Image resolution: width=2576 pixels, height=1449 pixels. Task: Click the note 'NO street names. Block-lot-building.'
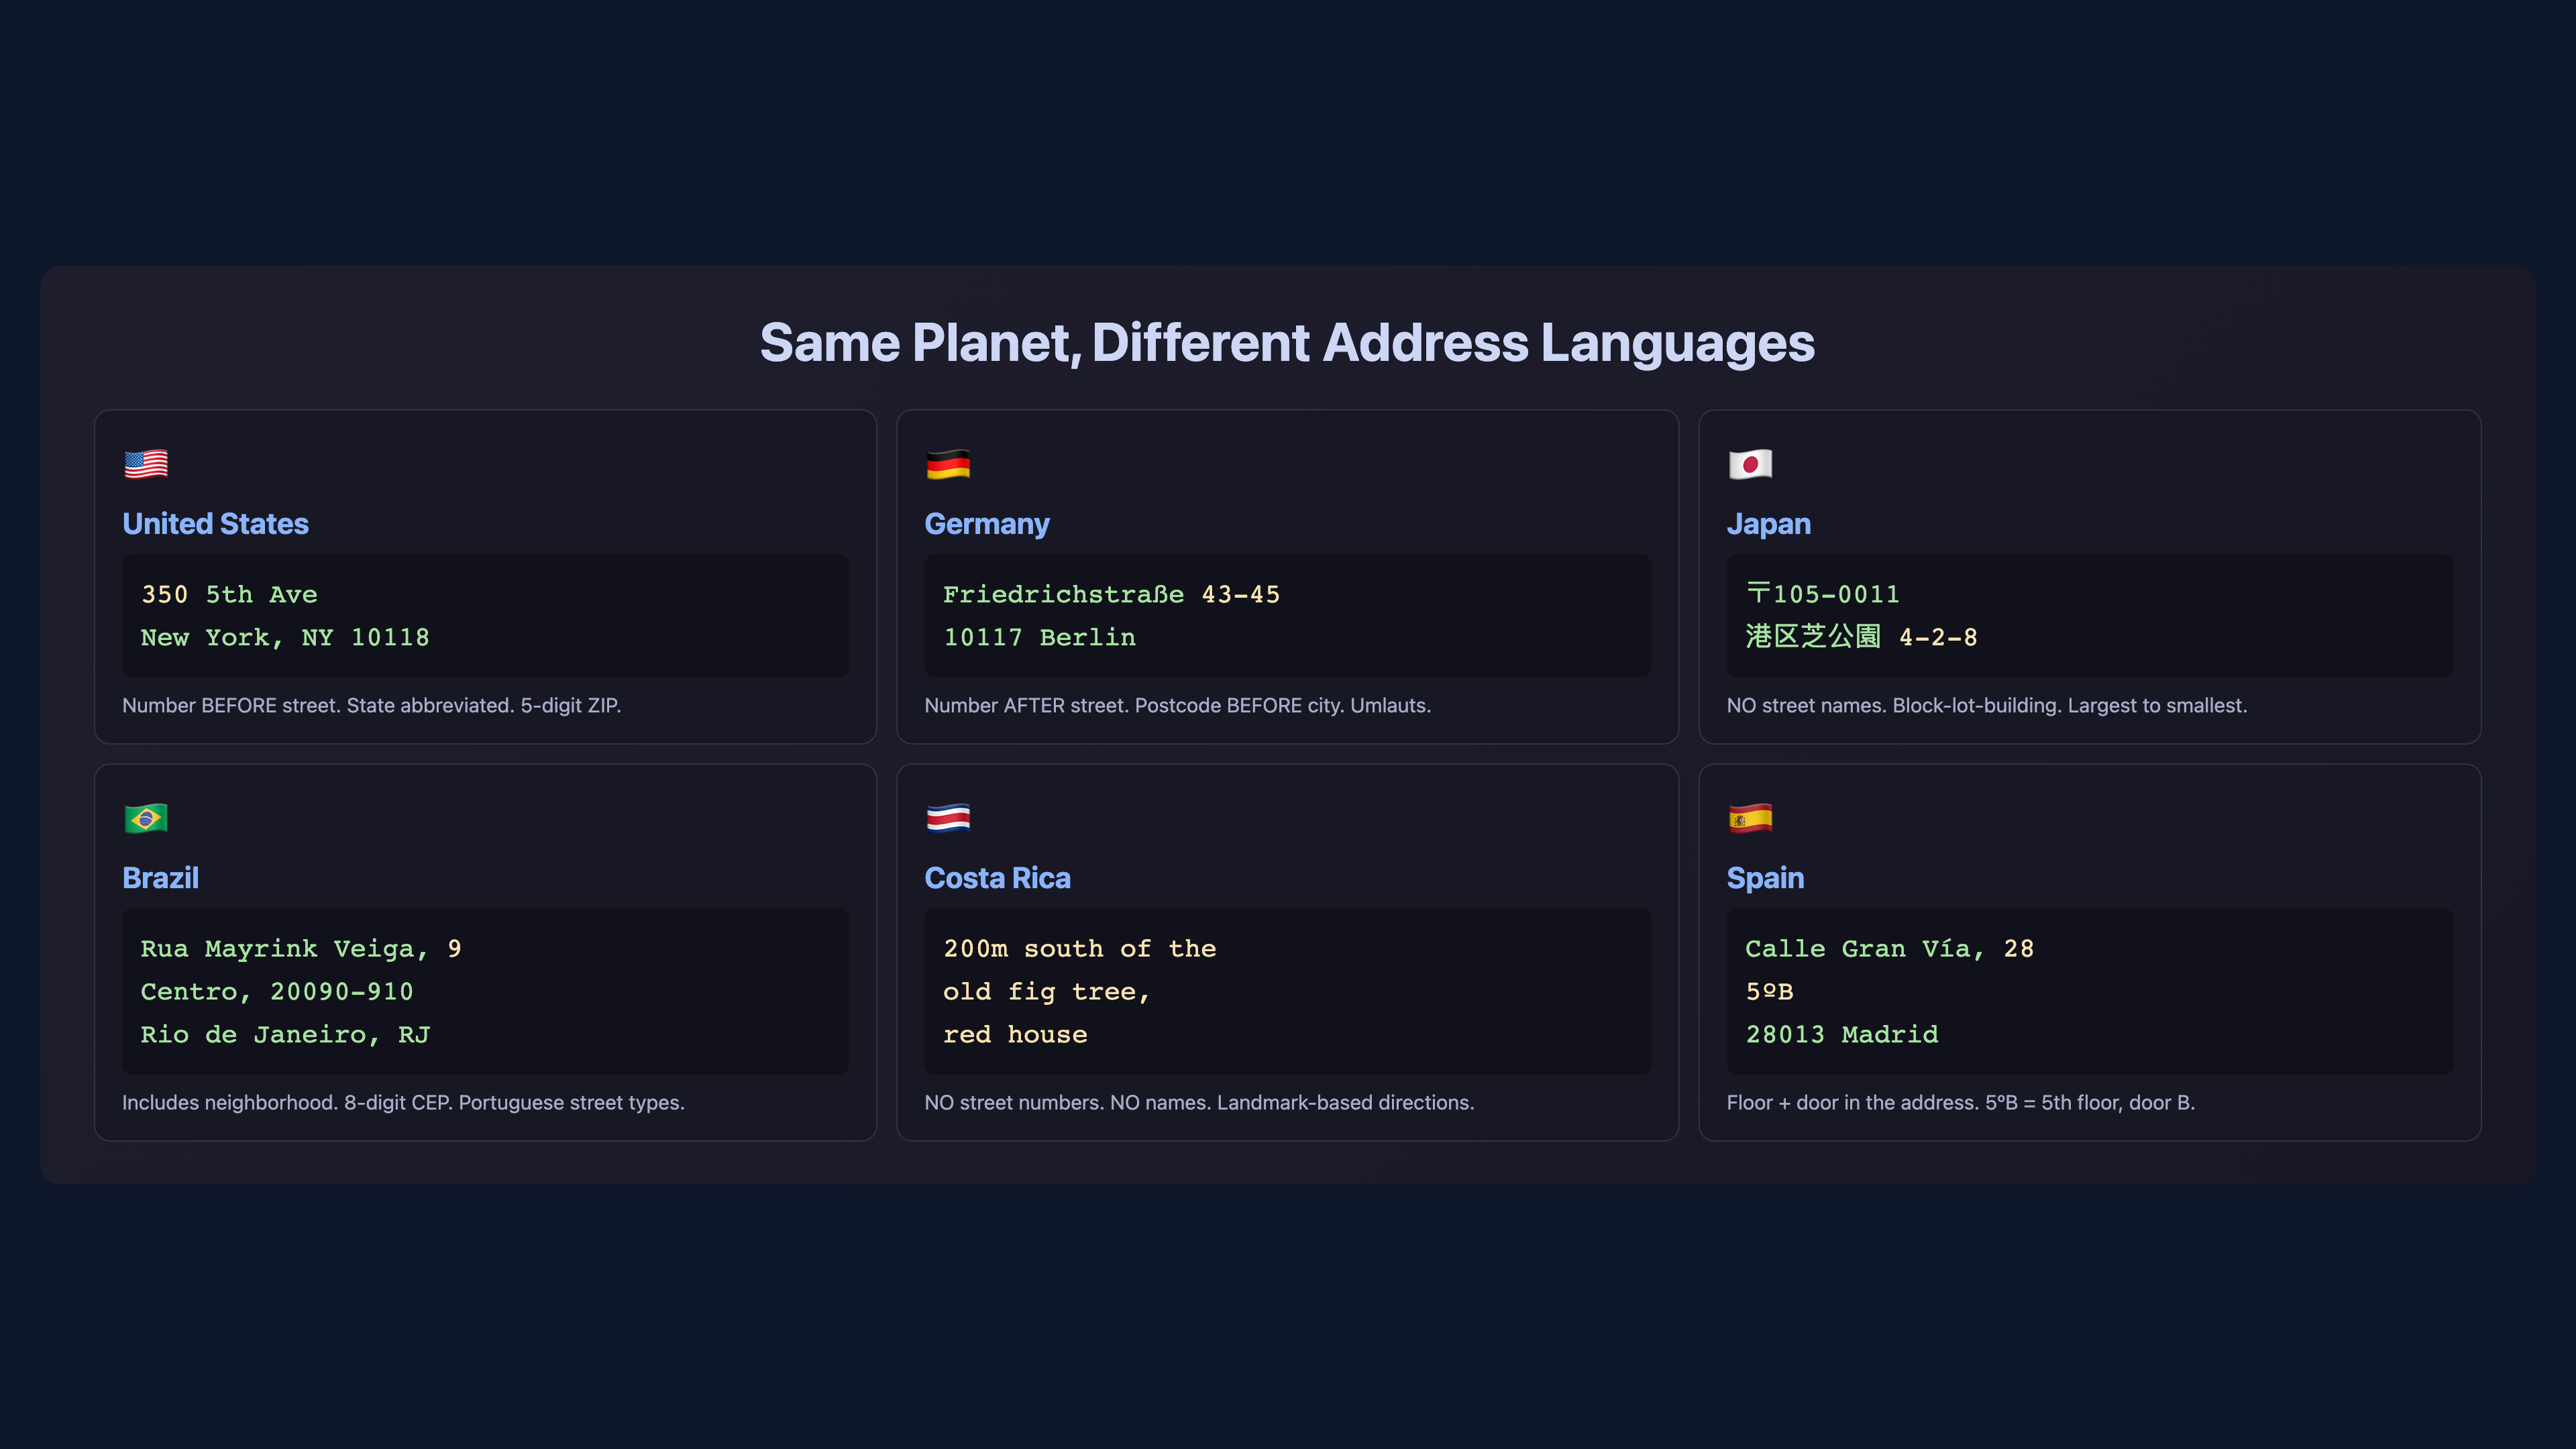click(x=1894, y=706)
